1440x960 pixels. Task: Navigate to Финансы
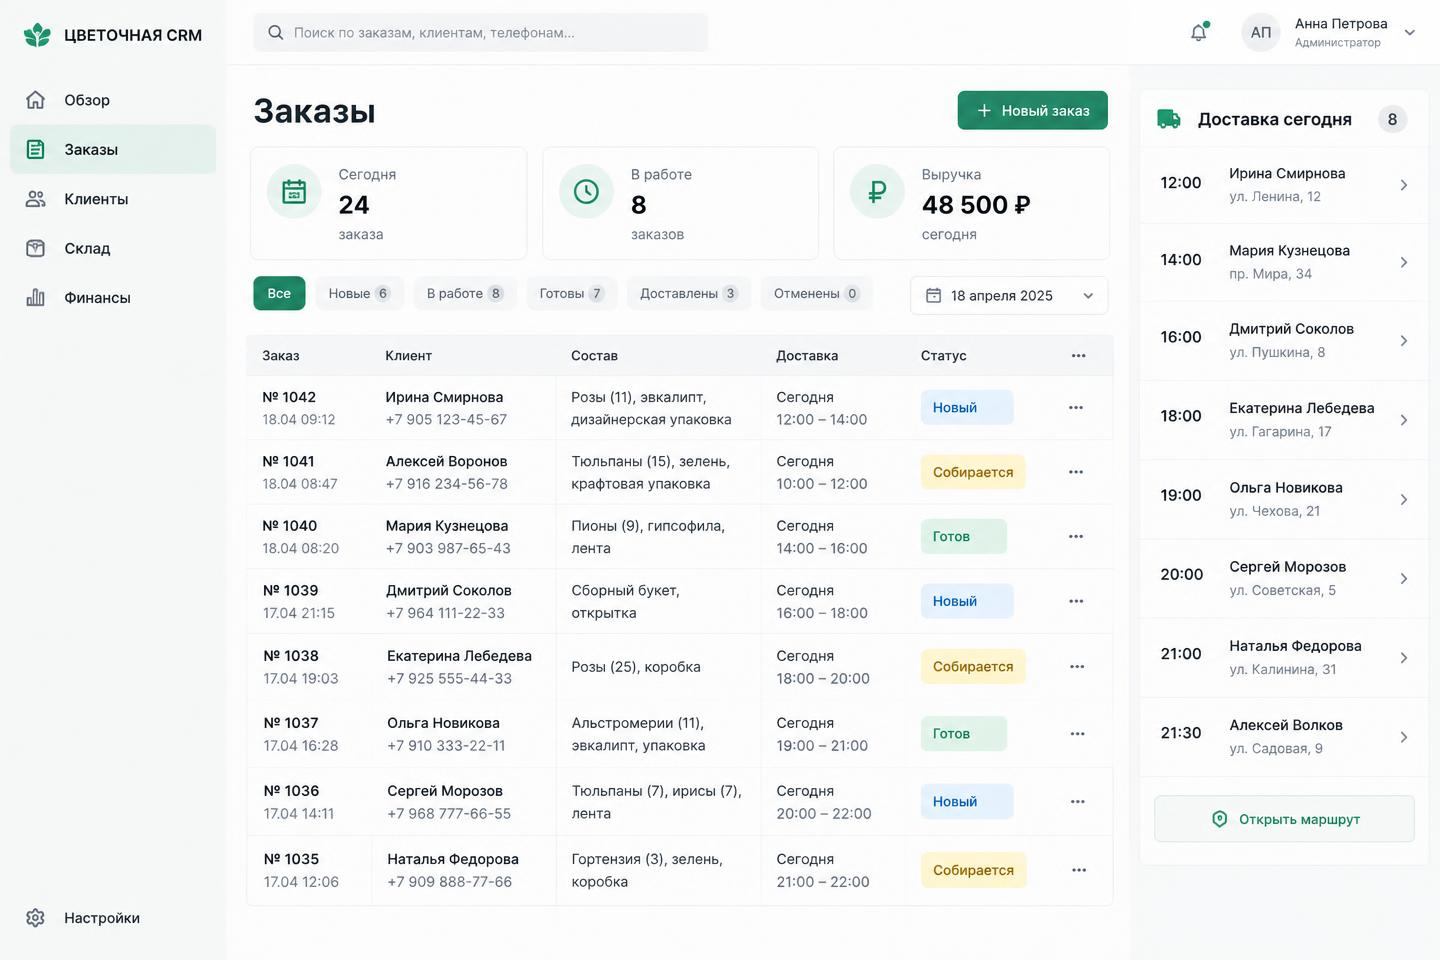[x=113, y=298]
